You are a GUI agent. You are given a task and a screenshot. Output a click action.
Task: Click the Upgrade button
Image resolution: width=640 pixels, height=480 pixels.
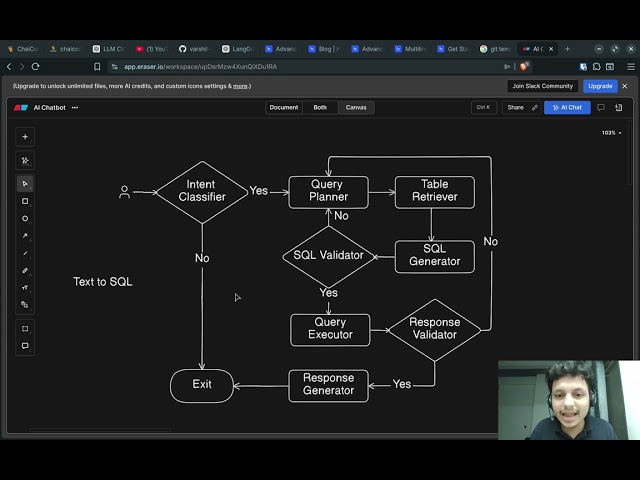click(x=600, y=86)
